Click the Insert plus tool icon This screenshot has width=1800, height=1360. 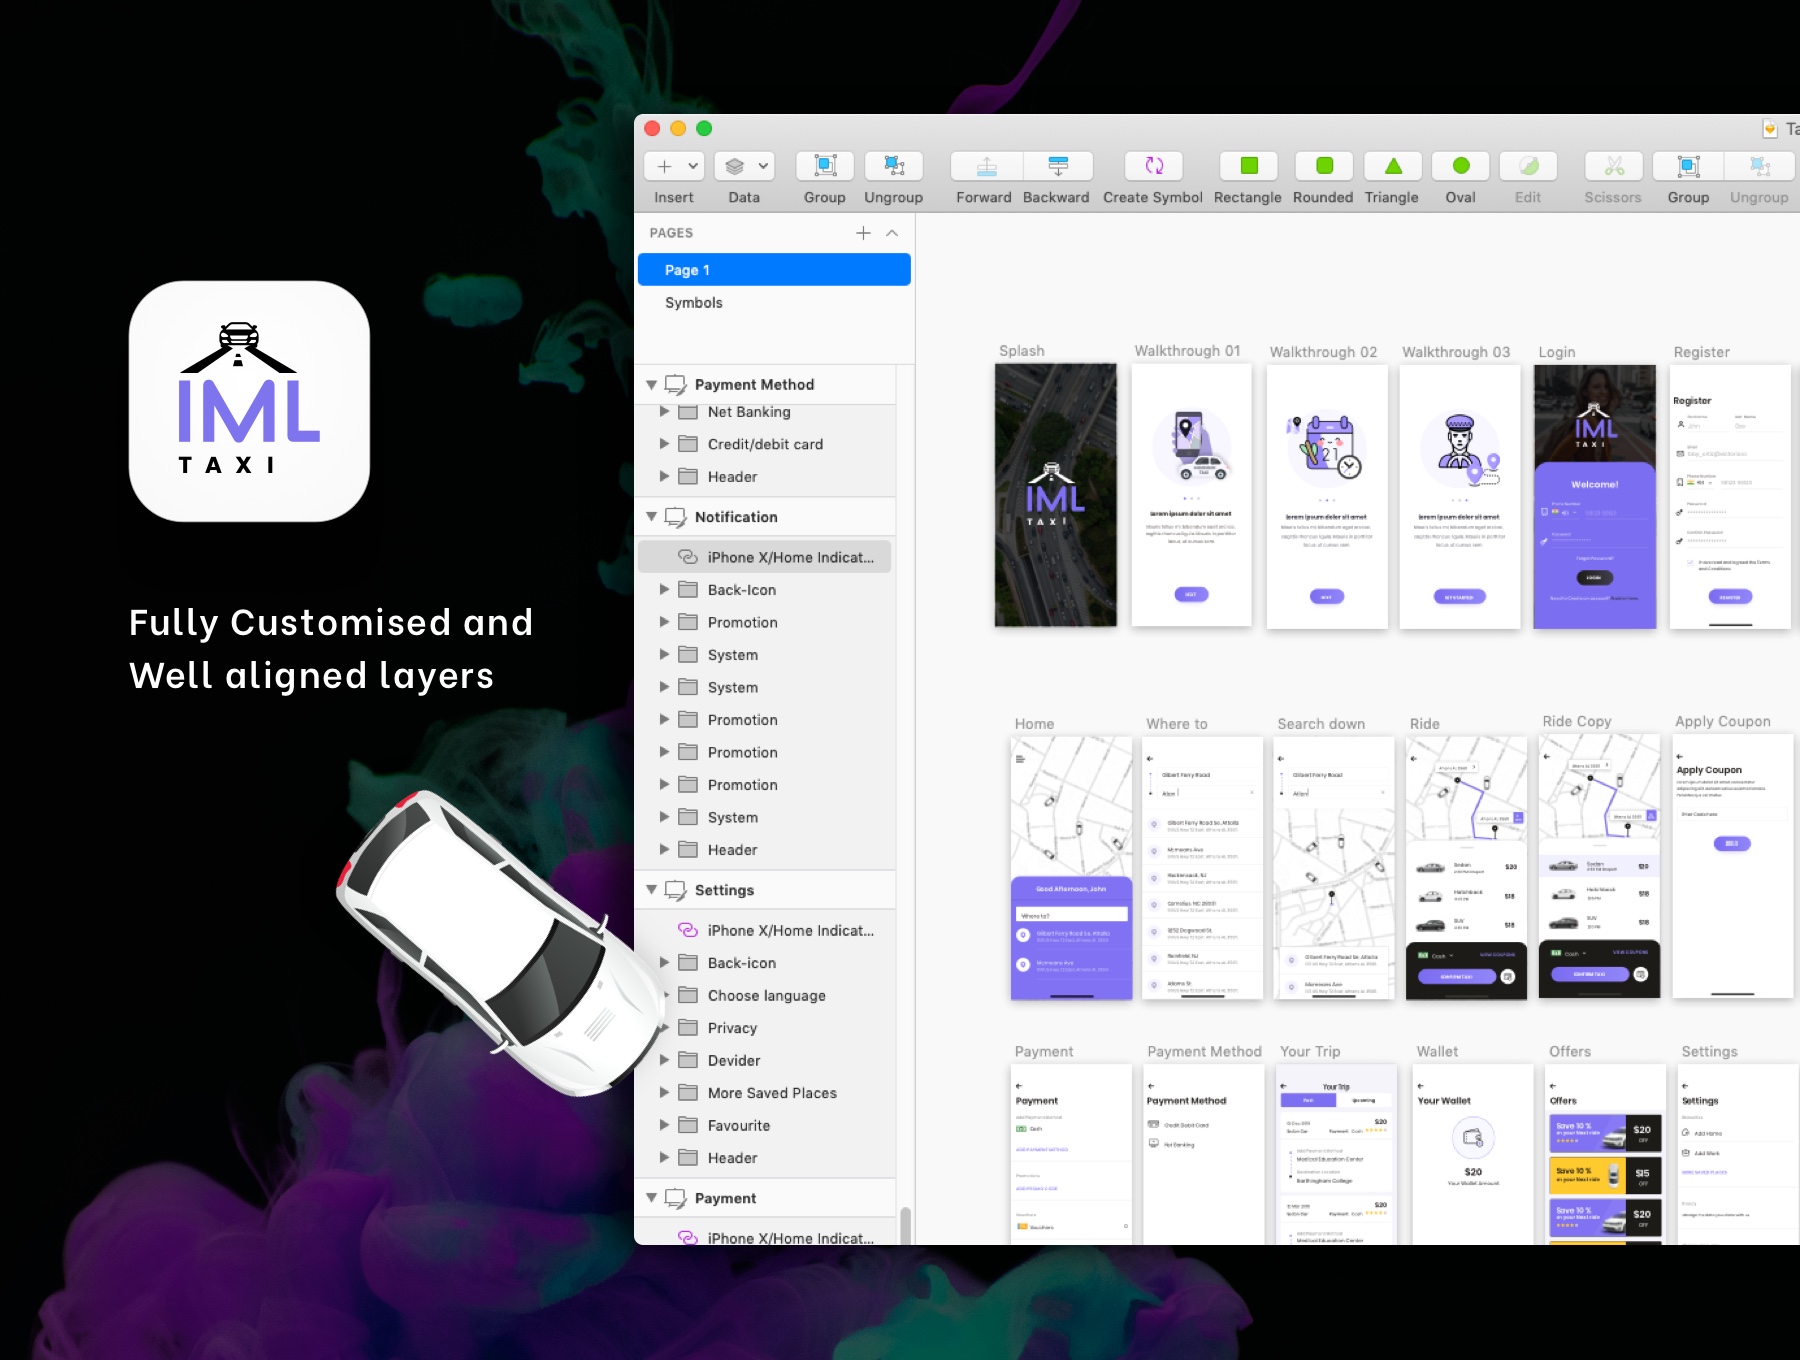point(665,166)
